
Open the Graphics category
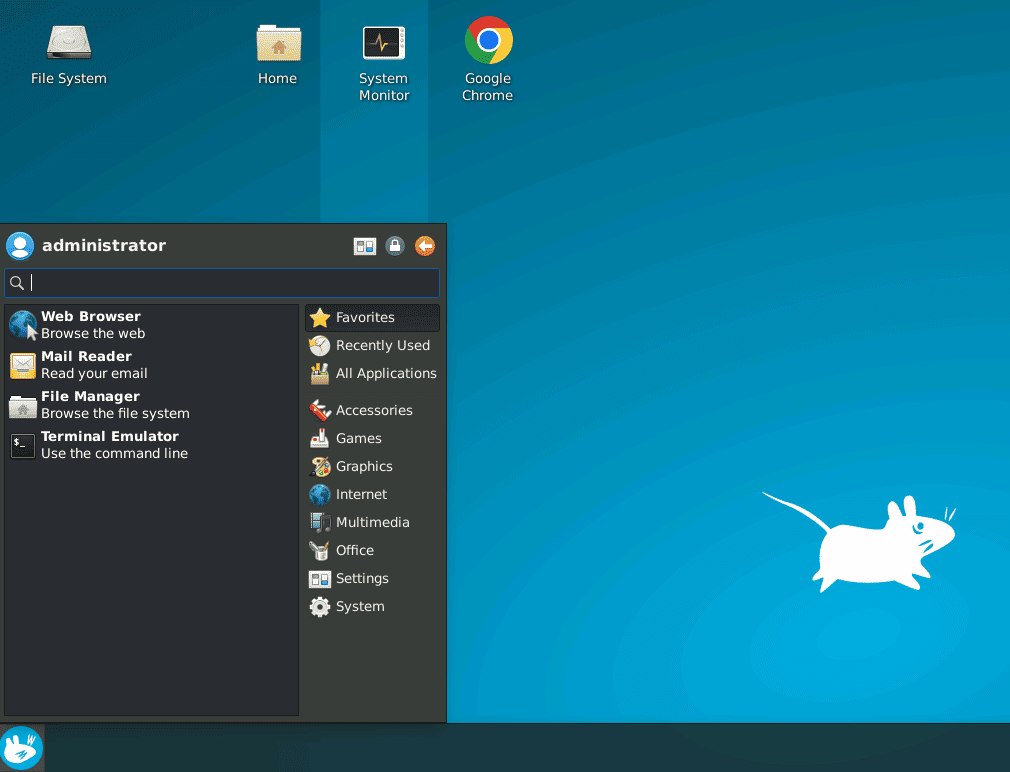(x=372, y=466)
